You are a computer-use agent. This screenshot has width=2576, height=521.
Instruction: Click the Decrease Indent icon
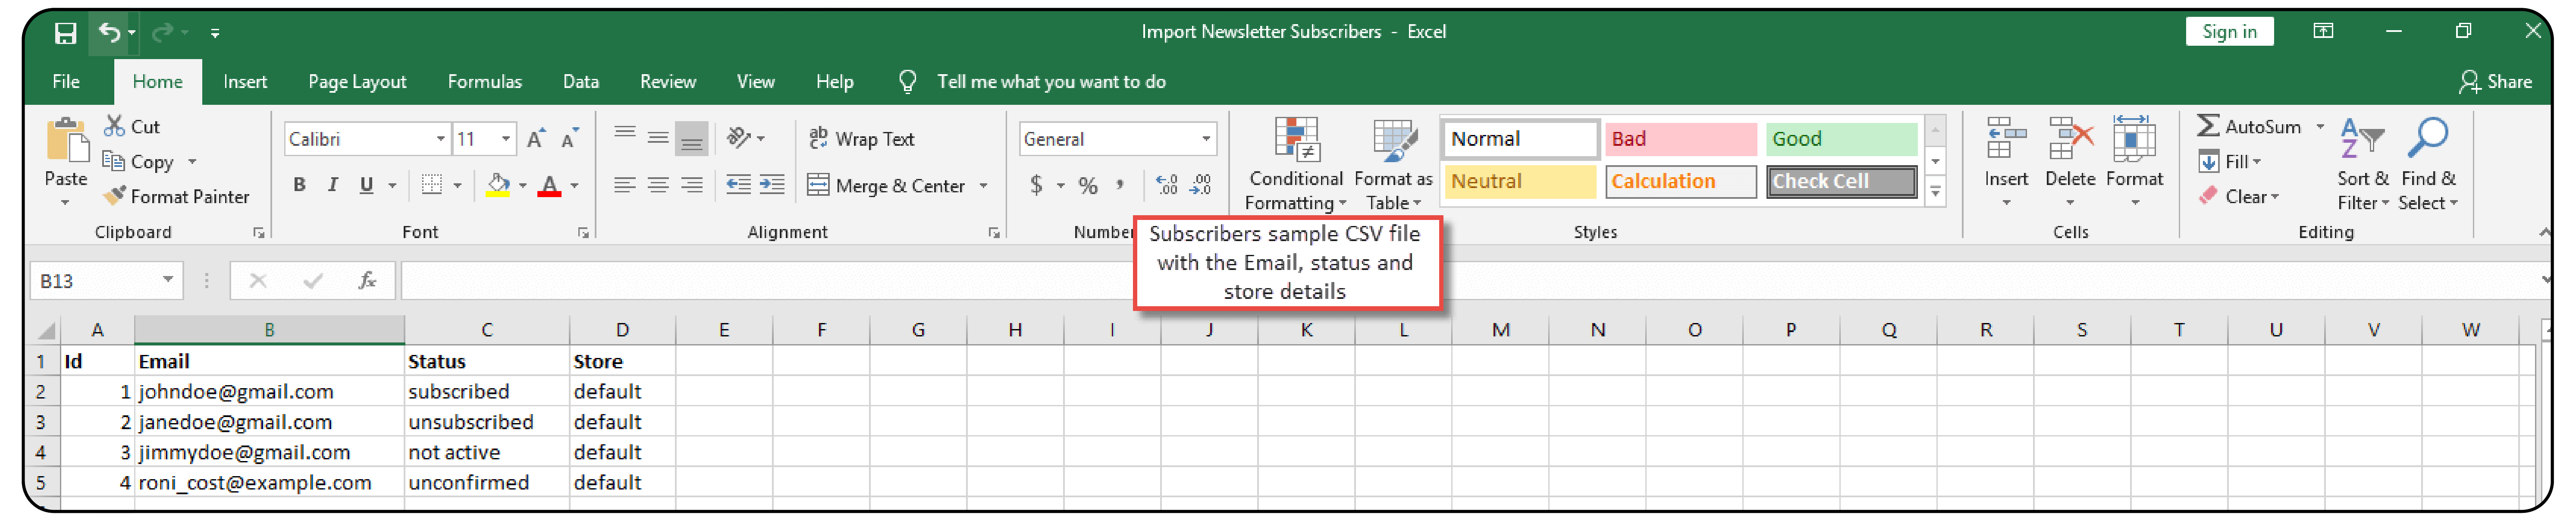738,185
